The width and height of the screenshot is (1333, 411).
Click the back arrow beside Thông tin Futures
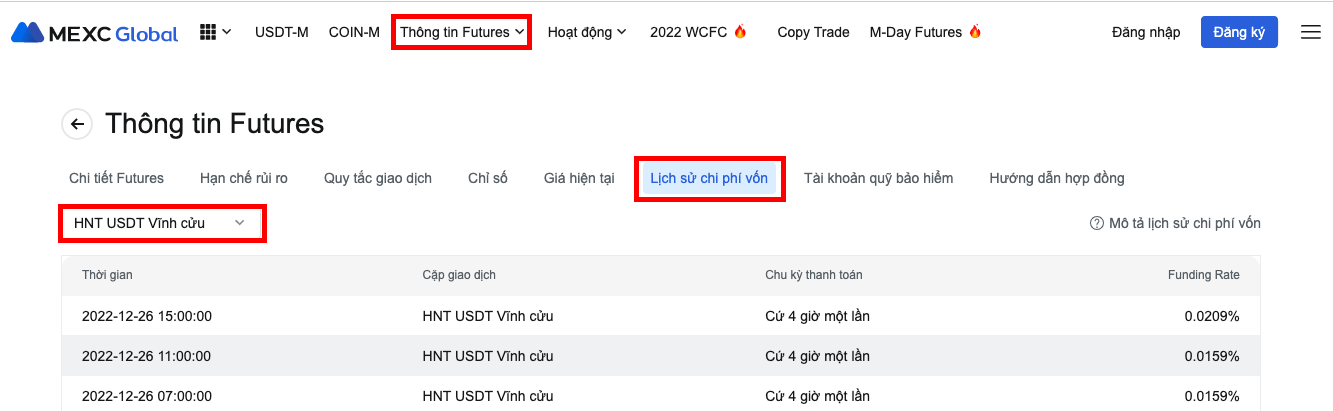(77, 124)
